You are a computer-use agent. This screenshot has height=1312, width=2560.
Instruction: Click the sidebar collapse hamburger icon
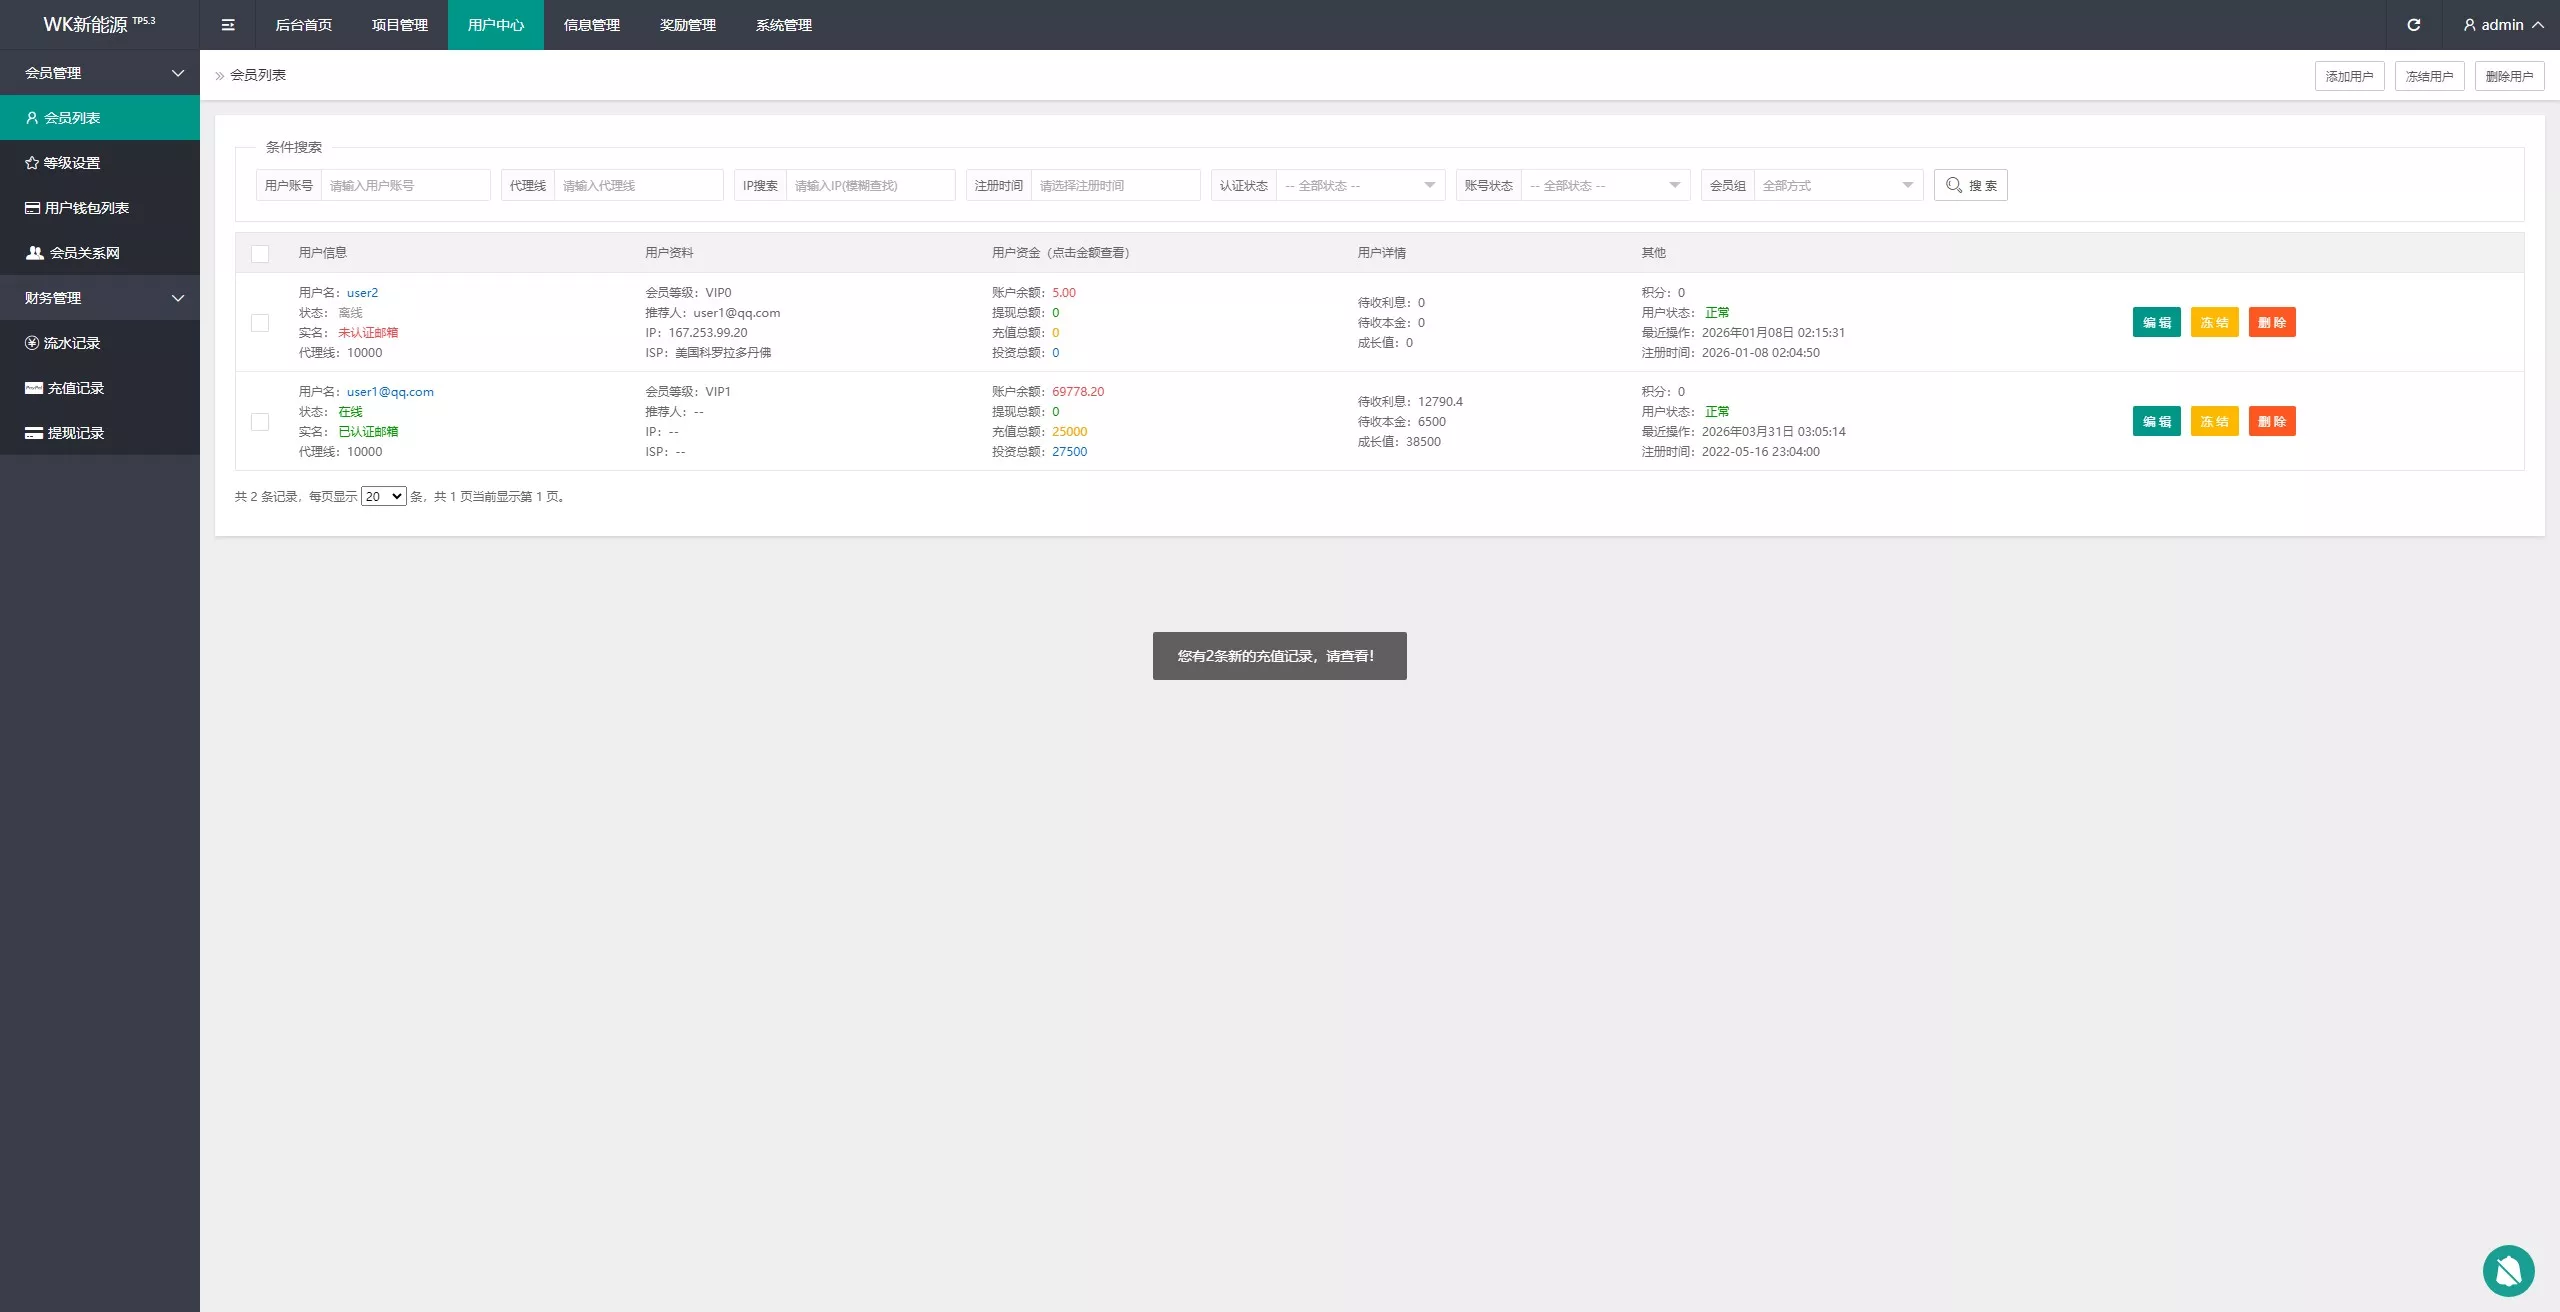click(228, 25)
